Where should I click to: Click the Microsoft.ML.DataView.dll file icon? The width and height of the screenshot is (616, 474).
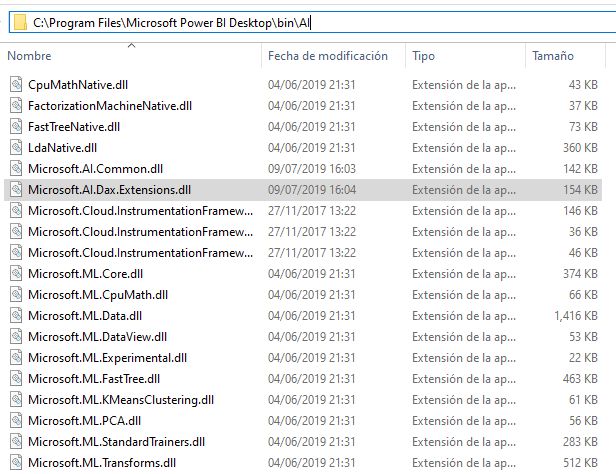pos(16,337)
